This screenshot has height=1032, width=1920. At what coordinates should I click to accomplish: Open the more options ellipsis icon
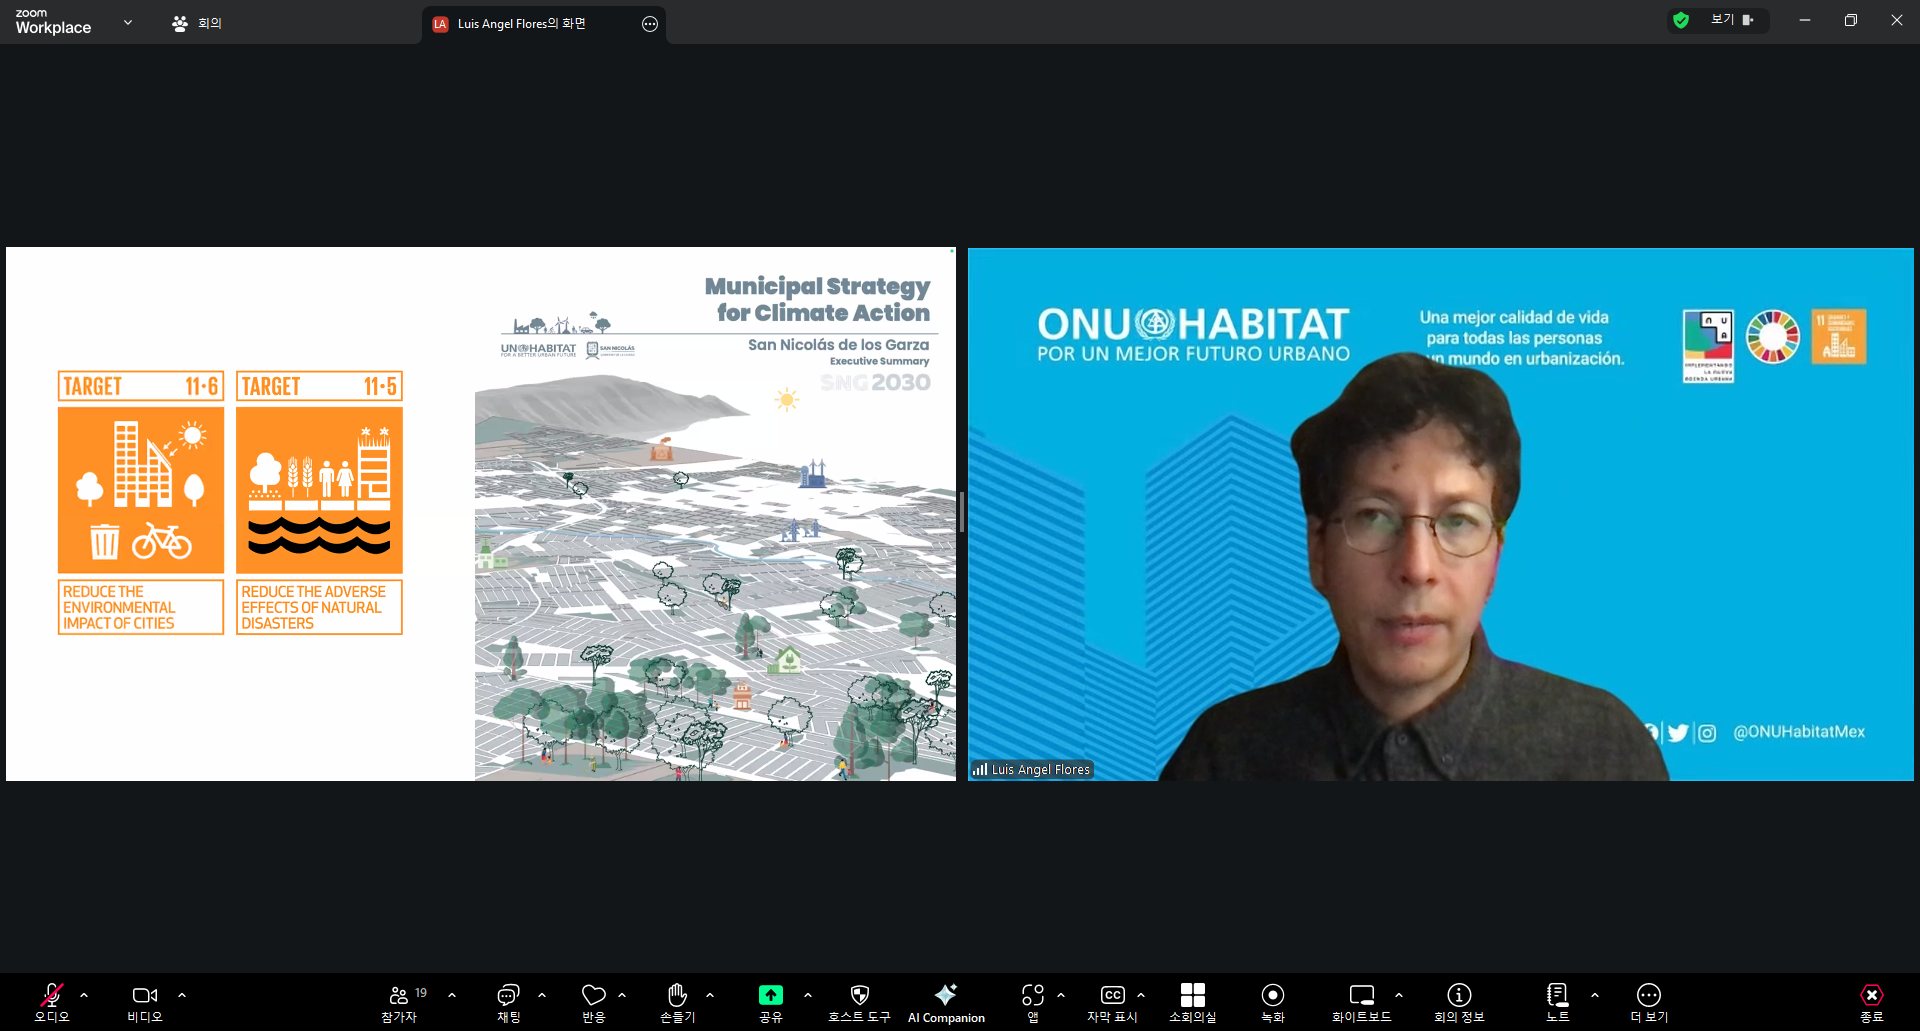click(x=1649, y=995)
